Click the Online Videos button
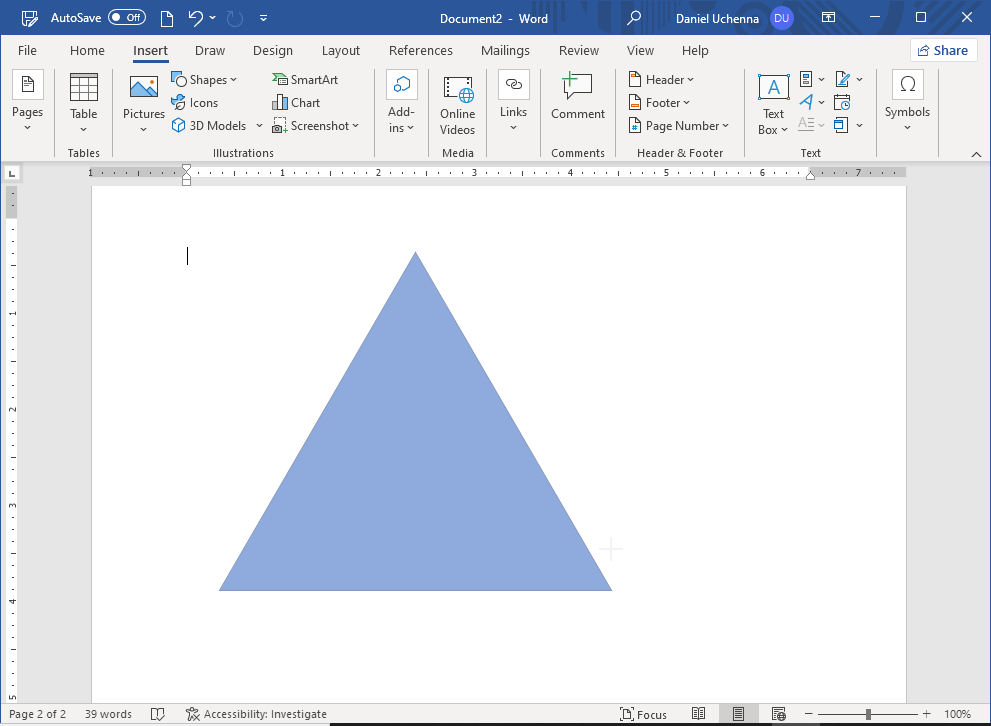991x726 pixels. (457, 105)
